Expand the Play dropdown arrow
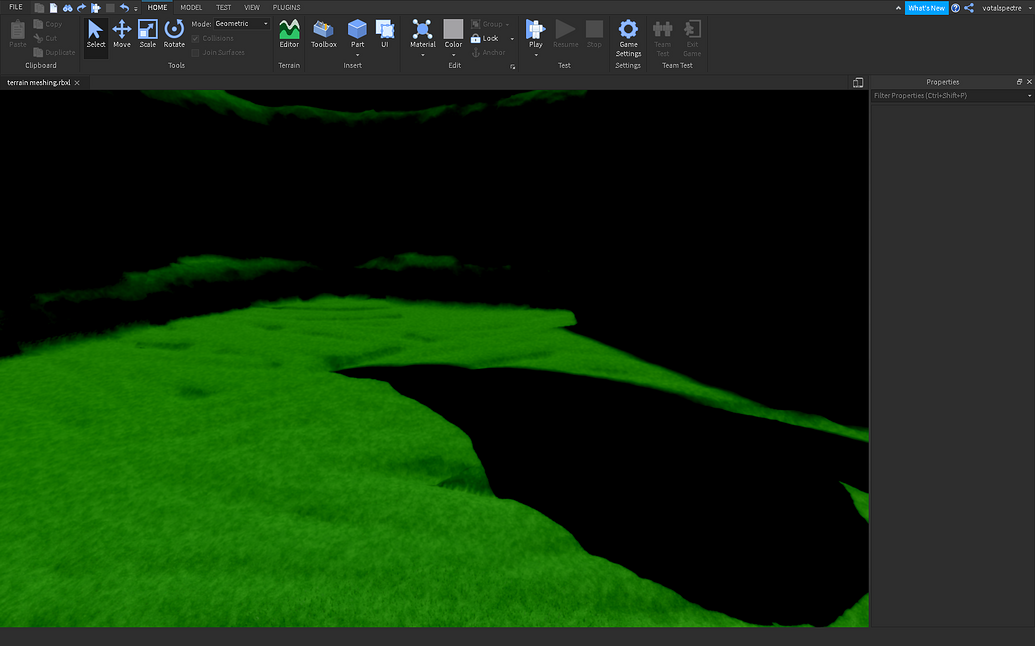This screenshot has height=646, width=1035. [535, 55]
